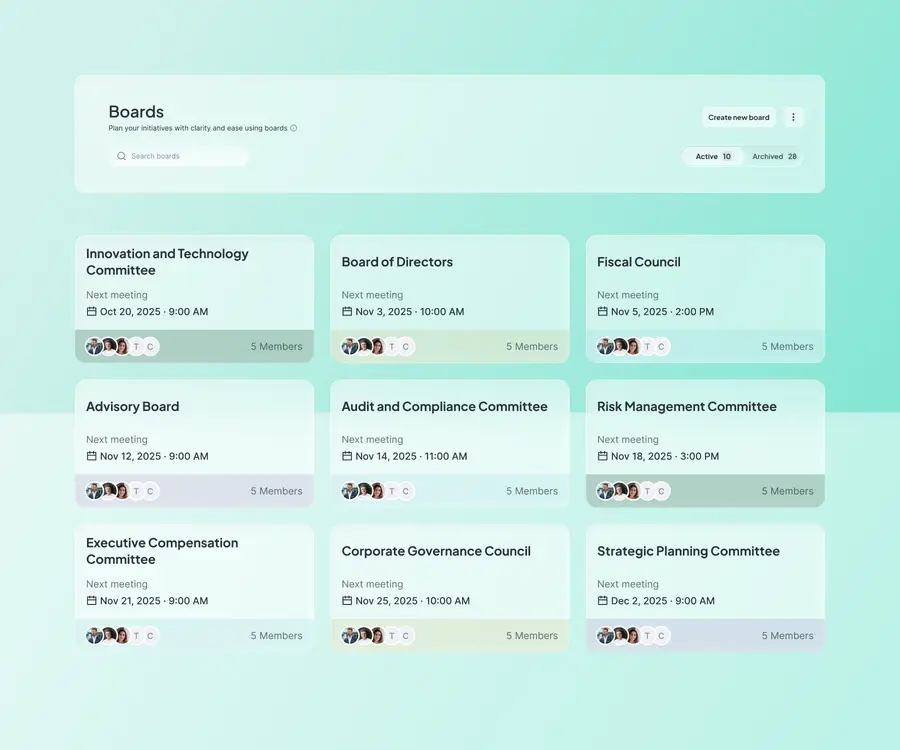
Task: Click calendar icon beside Oct 20, 2025 date
Action: click(91, 311)
